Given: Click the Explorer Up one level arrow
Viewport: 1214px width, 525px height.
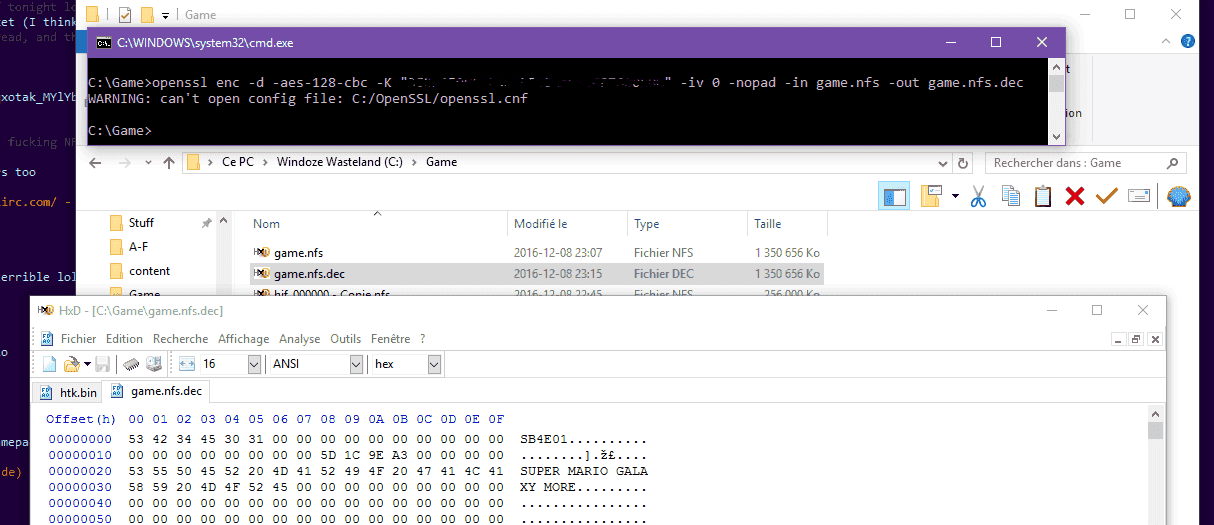Looking at the screenshot, I should pyautogui.click(x=169, y=163).
